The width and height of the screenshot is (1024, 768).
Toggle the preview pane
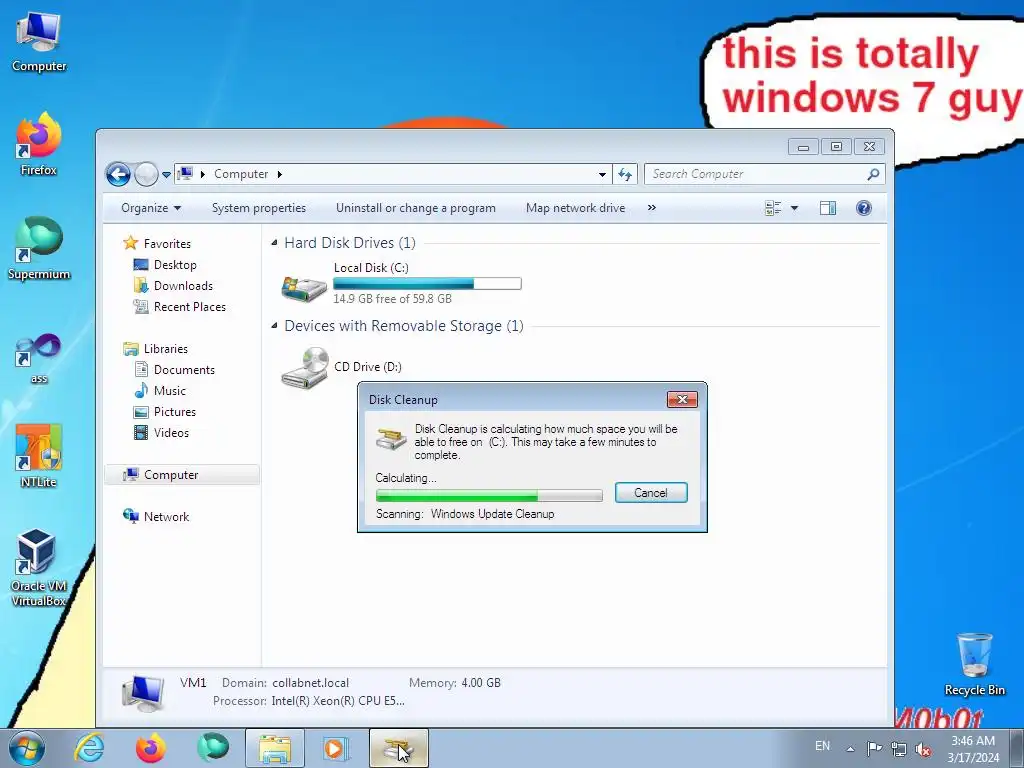coord(827,208)
